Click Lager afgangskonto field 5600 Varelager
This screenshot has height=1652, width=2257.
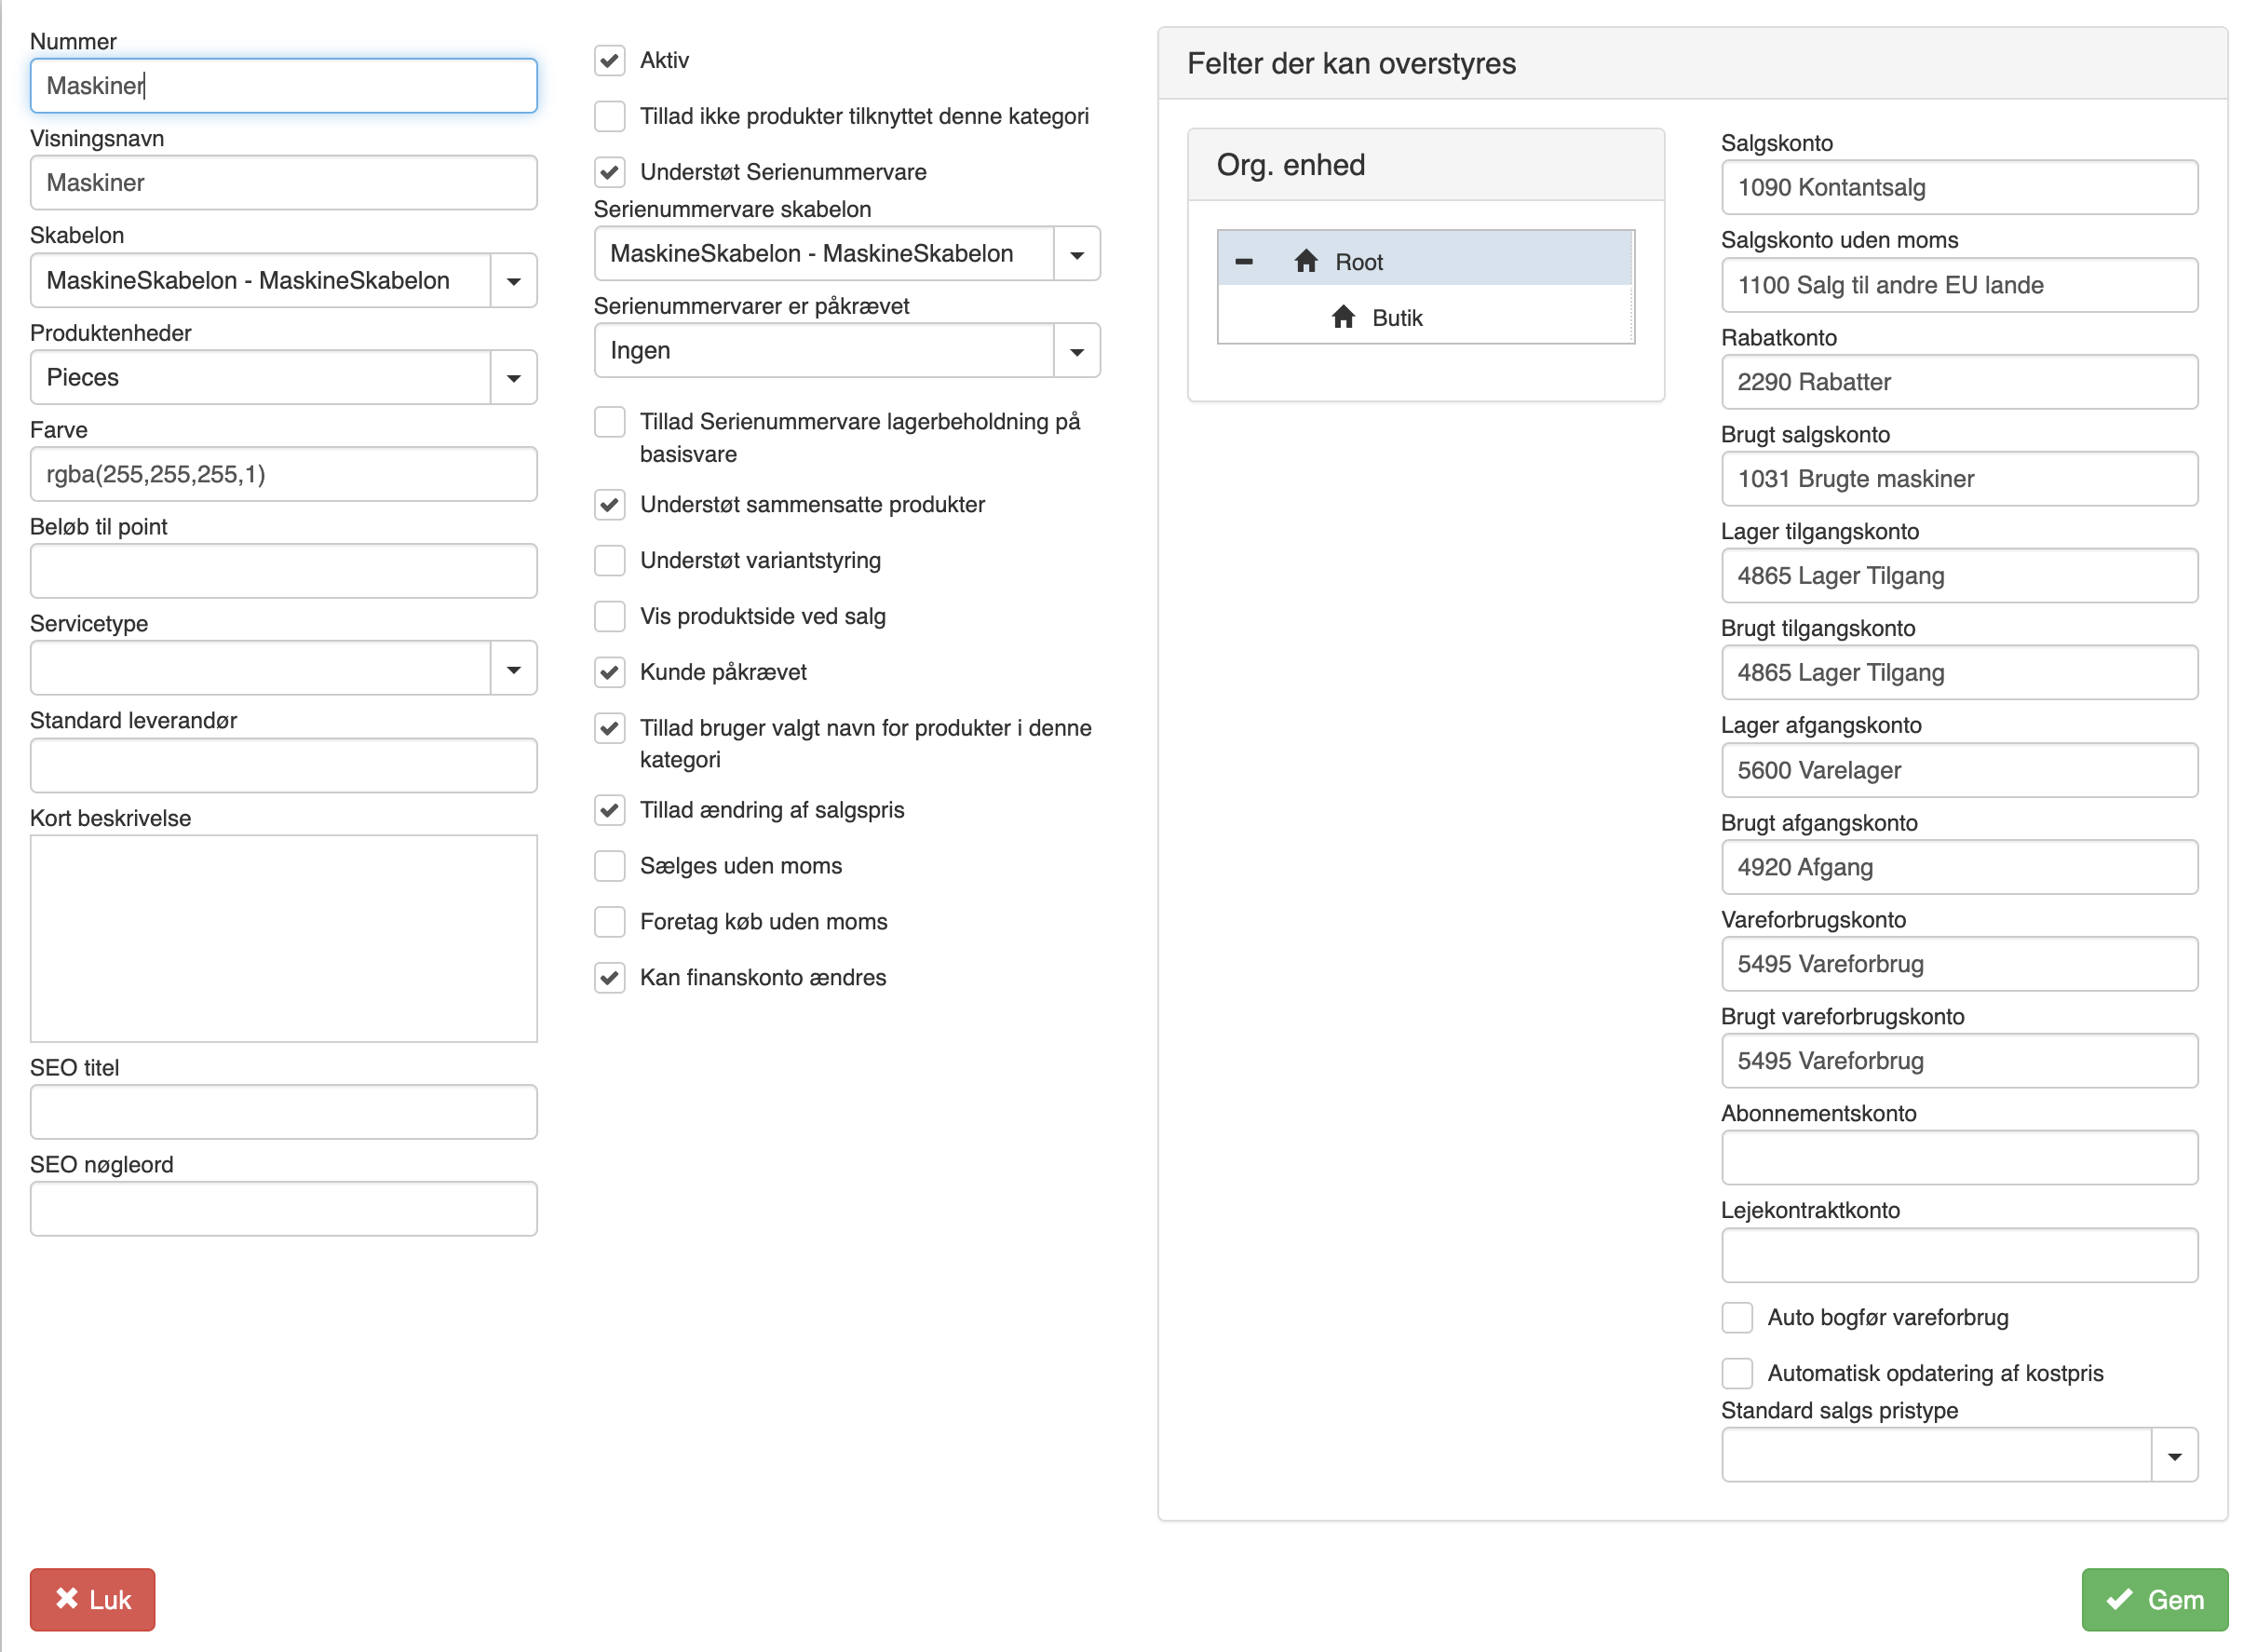1959,770
